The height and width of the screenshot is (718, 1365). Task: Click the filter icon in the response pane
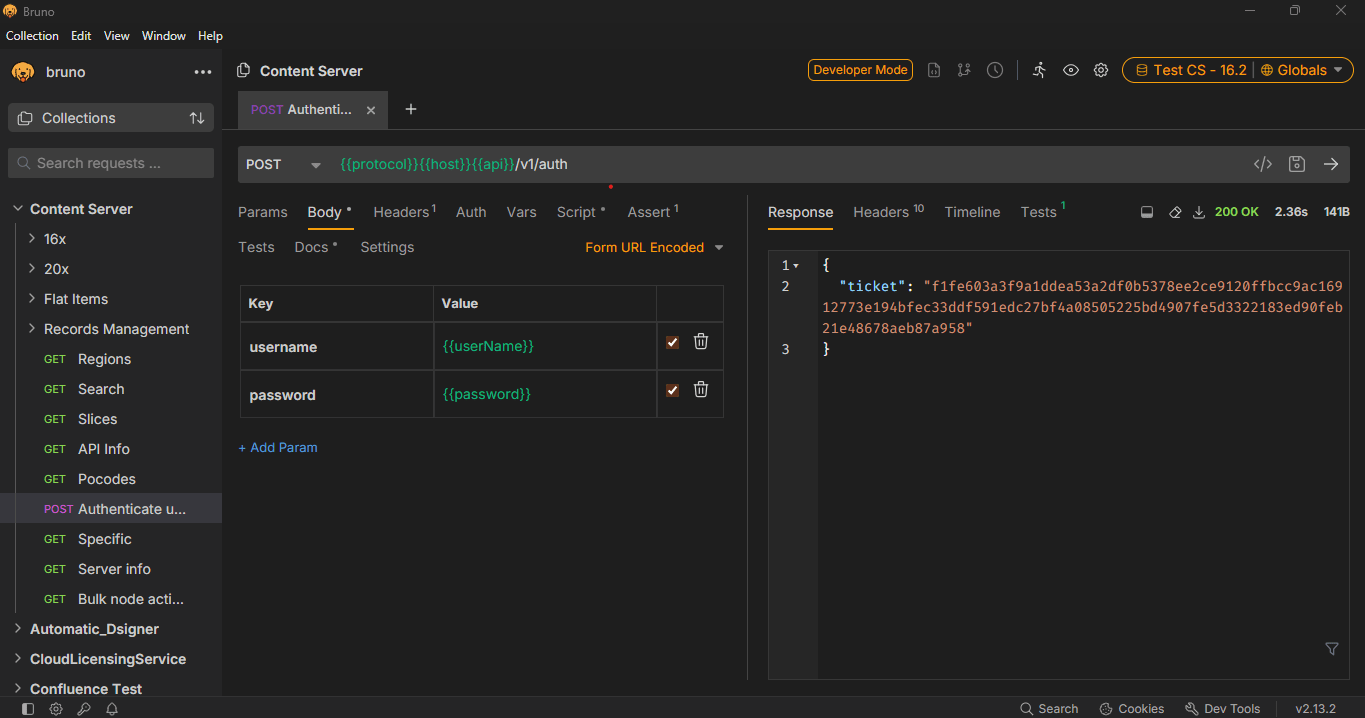(x=1331, y=649)
